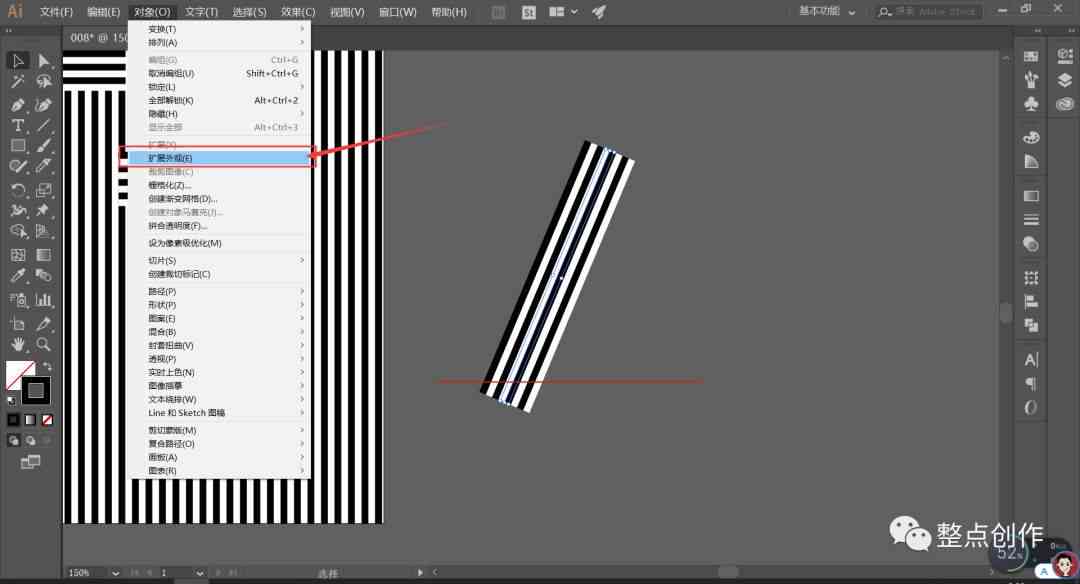This screenshot has width=1080, height=584.
Task: Select the Type (T) tool
Action: coord(18,125)
